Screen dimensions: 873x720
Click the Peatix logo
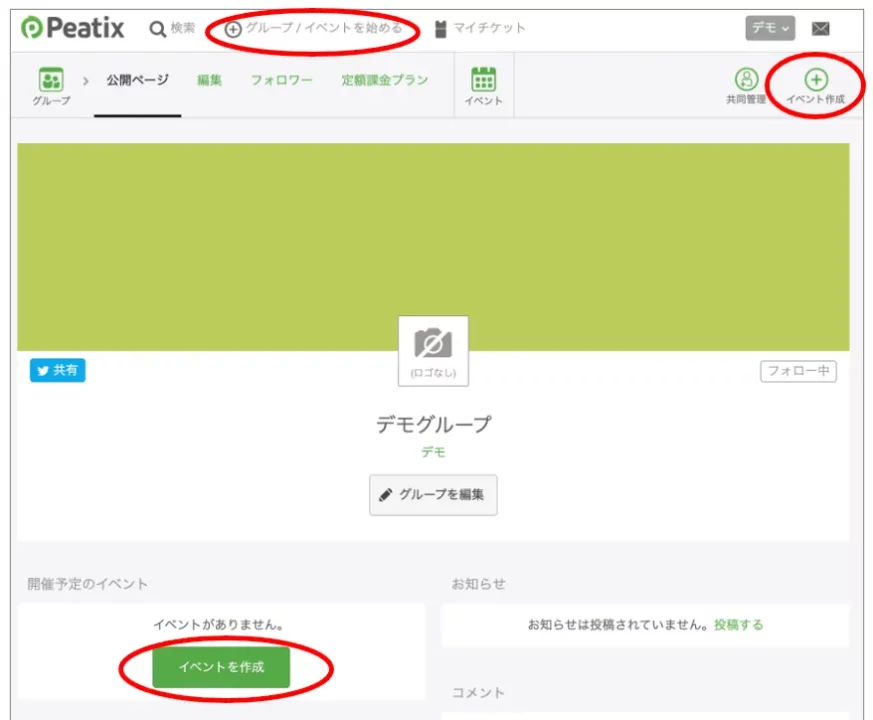[72, 28]
